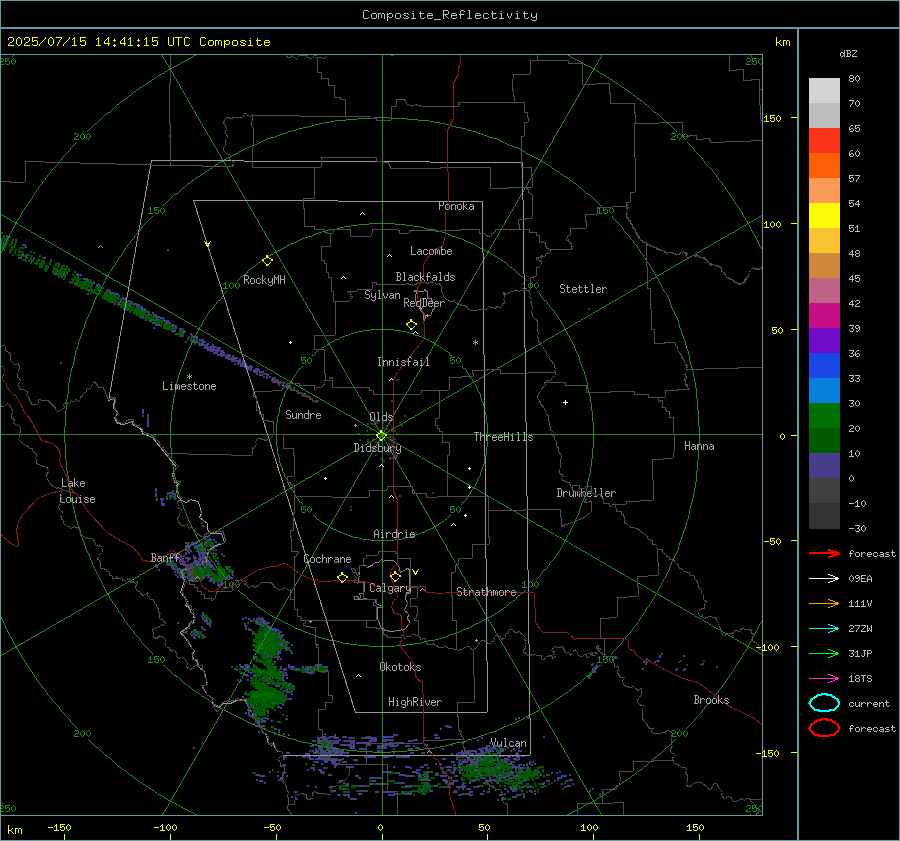Select the Lacombe label
Screen dimensions: 900x841
(431, 251)
